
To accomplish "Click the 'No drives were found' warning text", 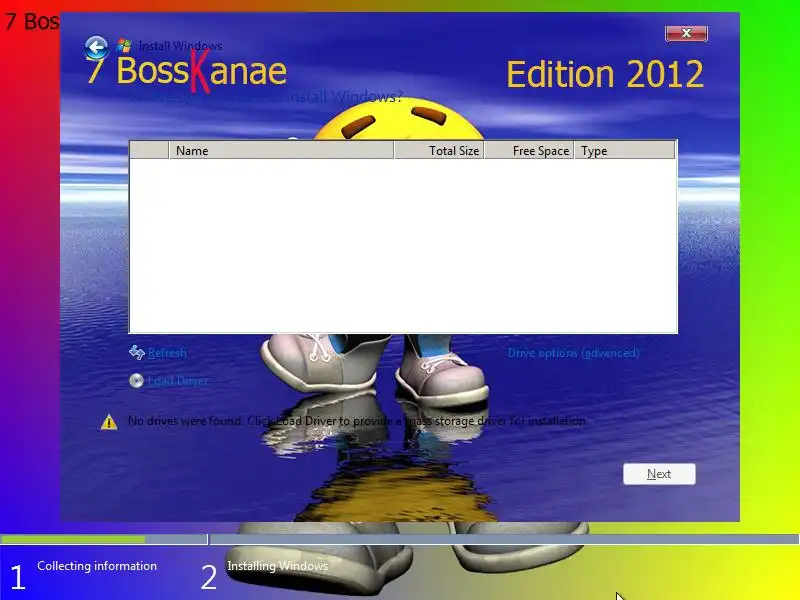I will coord(357,421).
